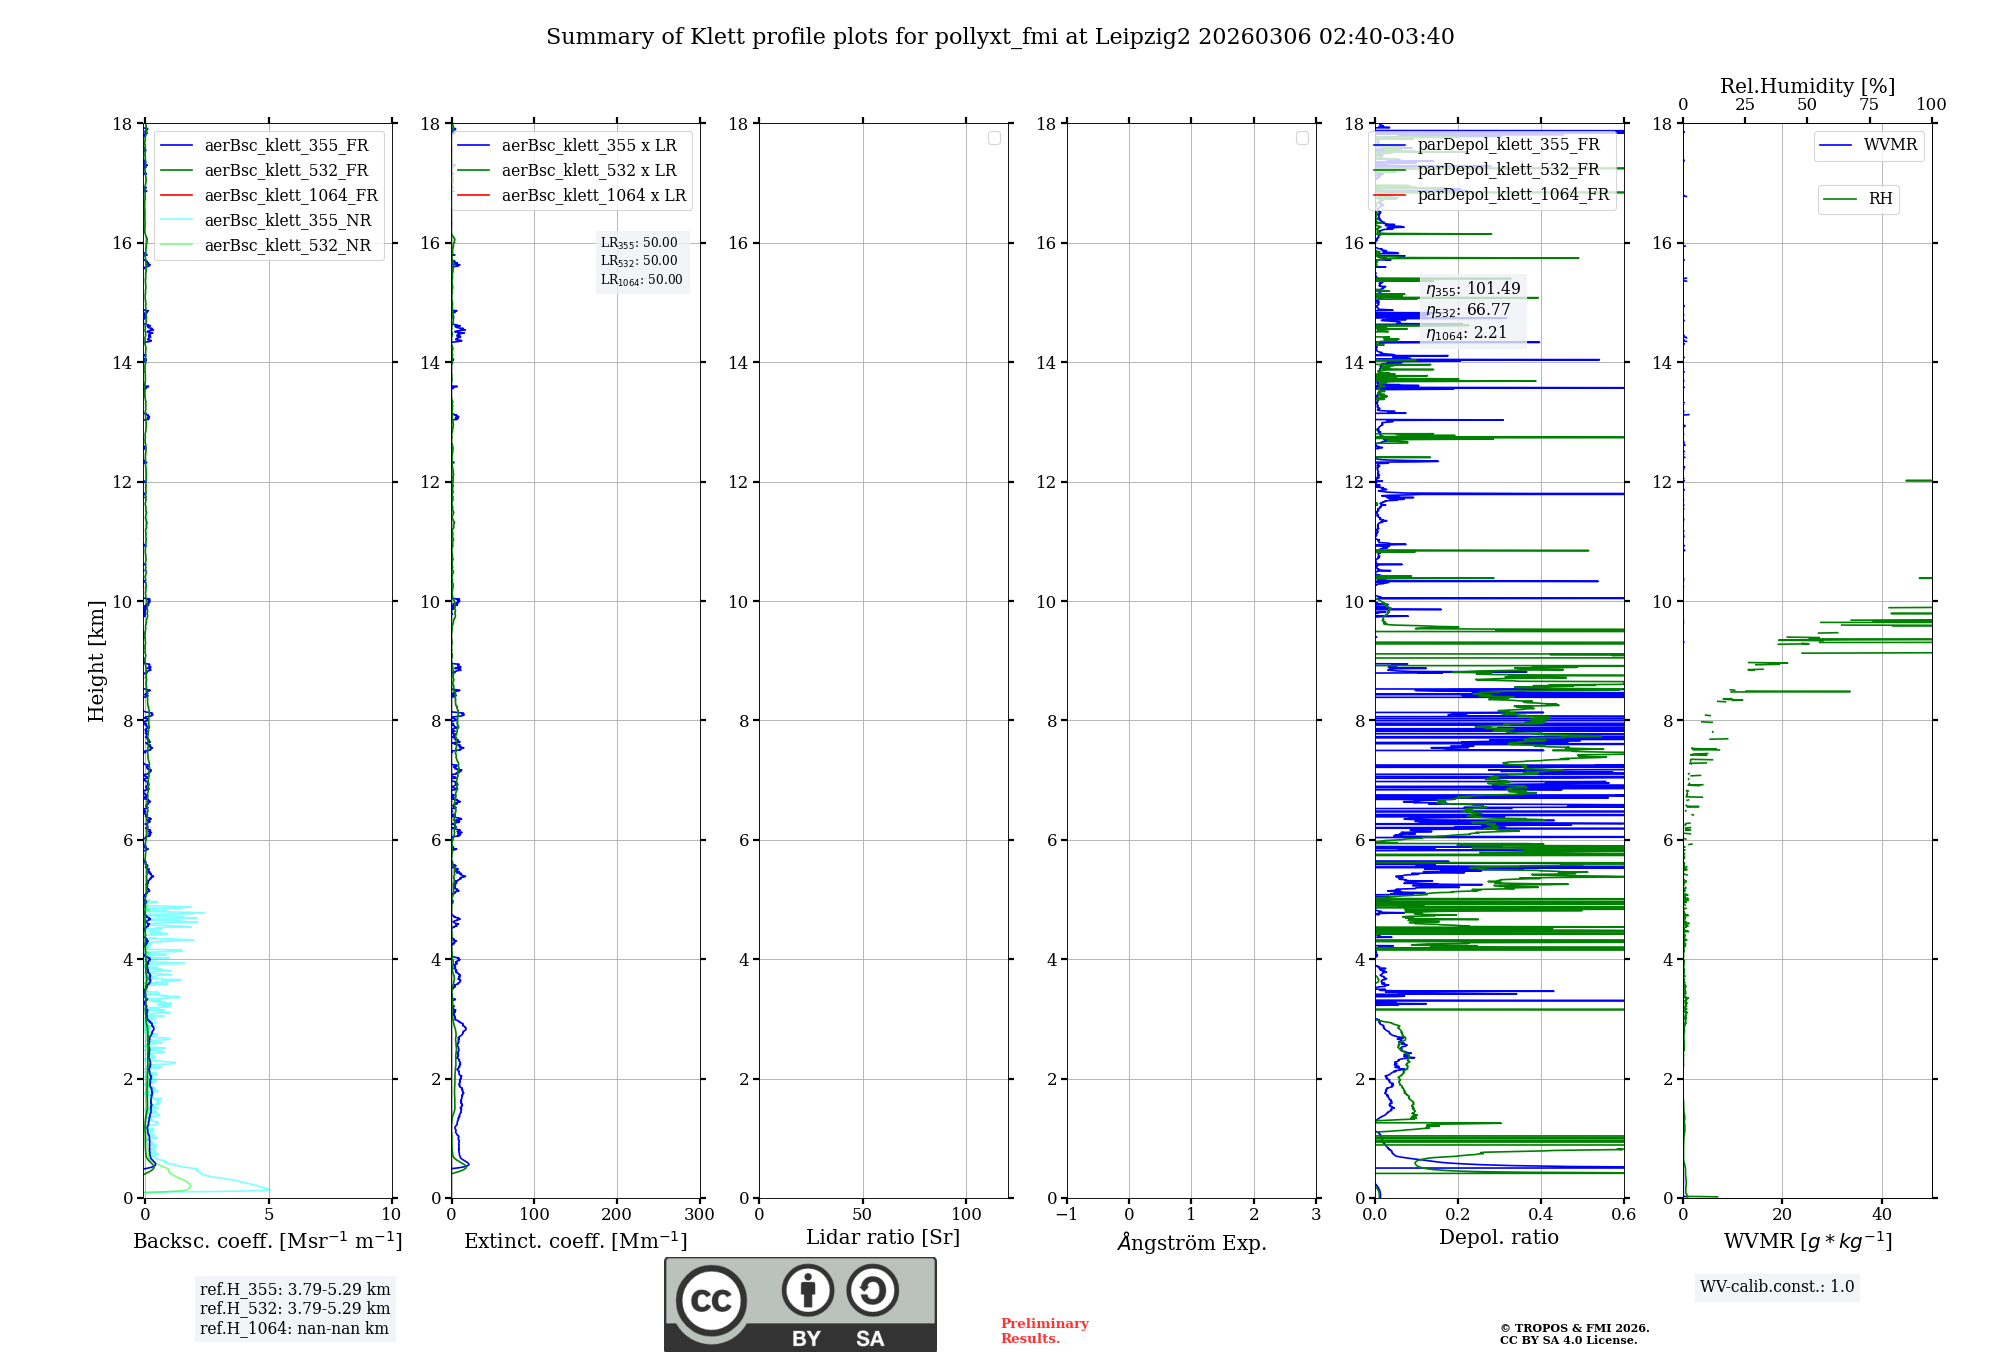This screenshot has width=2000, height=1360.
Task: Click the RH legend entry
Action: [1879, 199]
